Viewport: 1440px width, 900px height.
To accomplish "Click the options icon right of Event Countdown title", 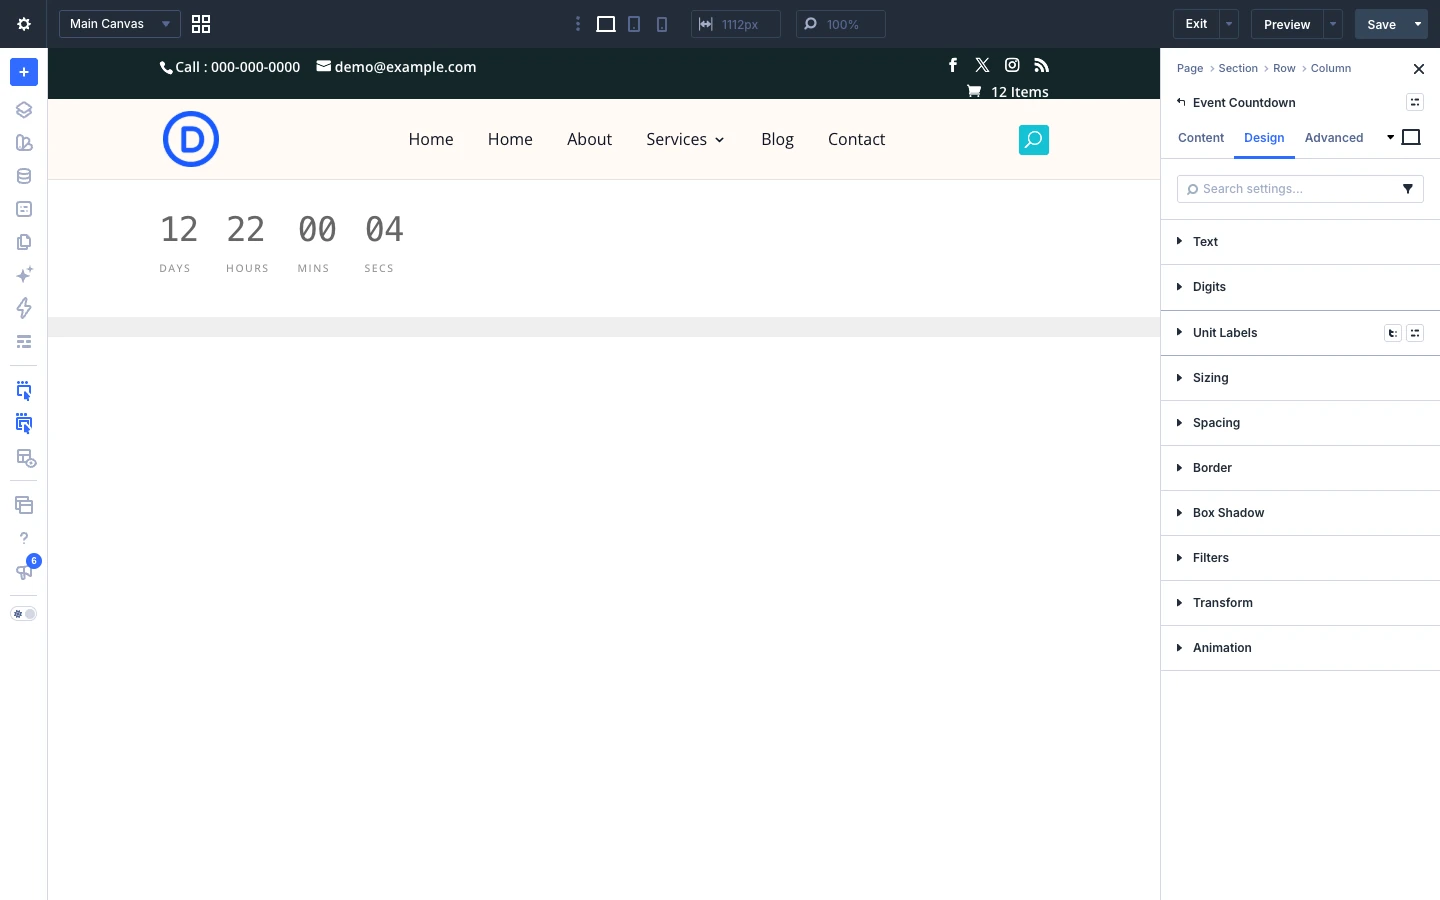I will [1415, 102].
